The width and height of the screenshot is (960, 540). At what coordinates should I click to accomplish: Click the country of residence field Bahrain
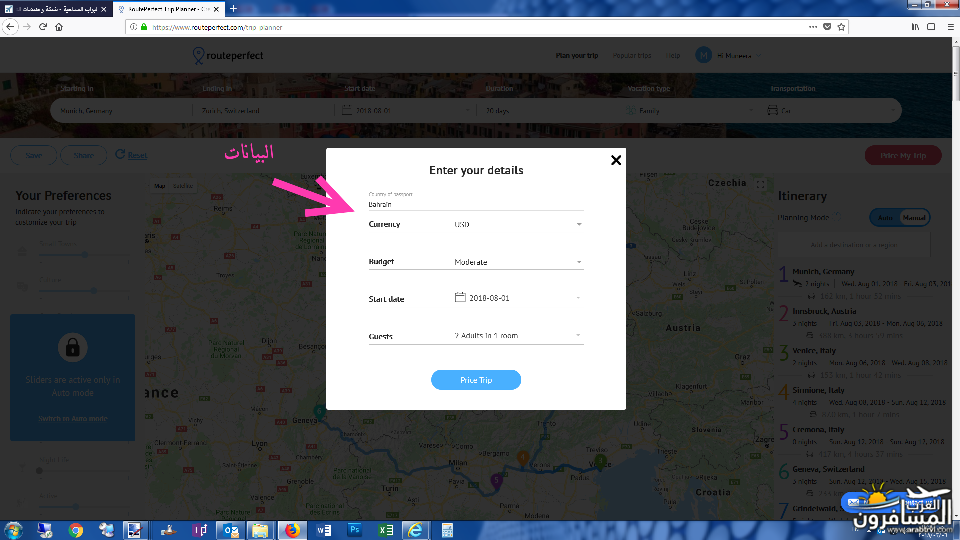click(476, 204)
